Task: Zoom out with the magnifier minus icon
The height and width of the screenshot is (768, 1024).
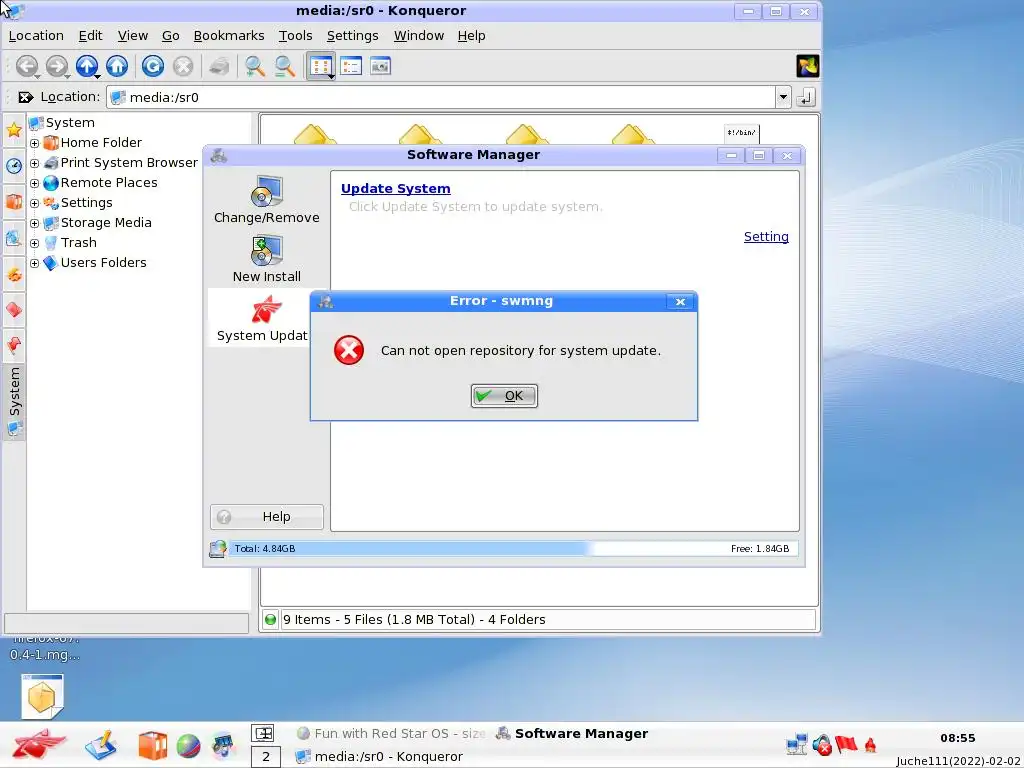Action: (x=284, y=66)
